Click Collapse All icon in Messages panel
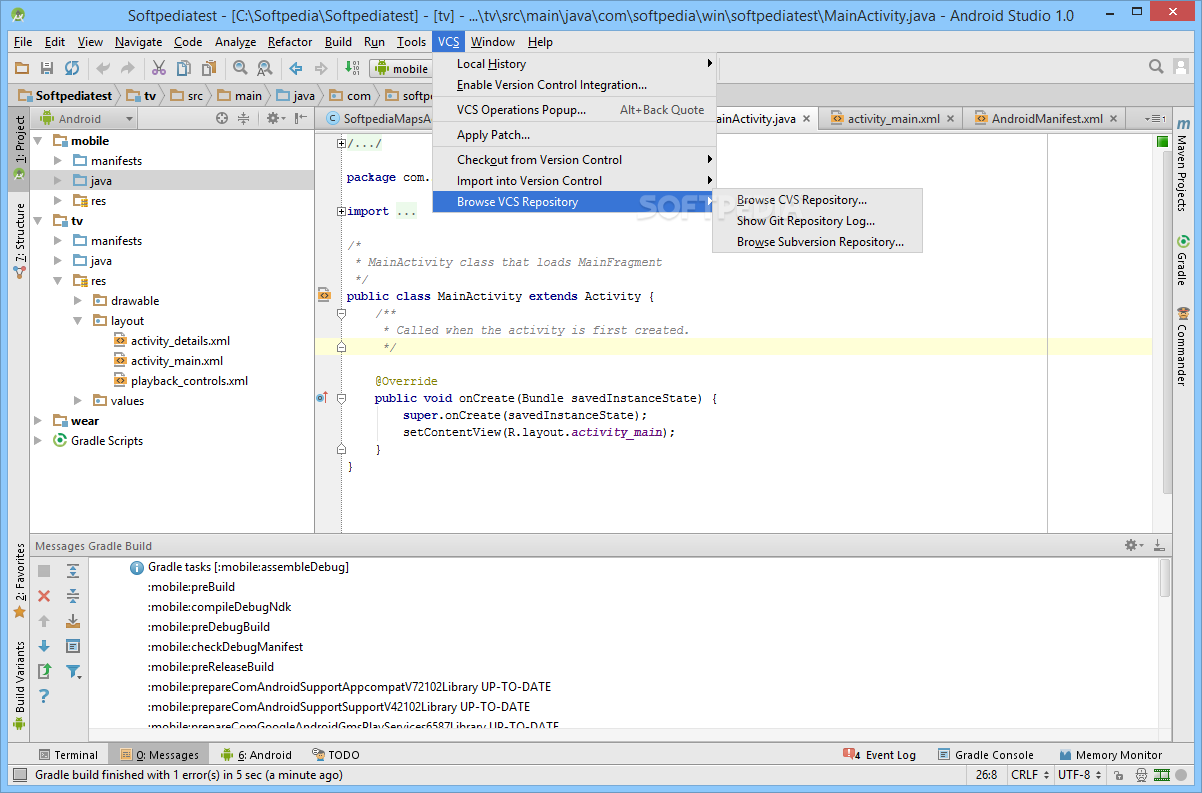Screen dimensions: 1202x793 point(73,596)
